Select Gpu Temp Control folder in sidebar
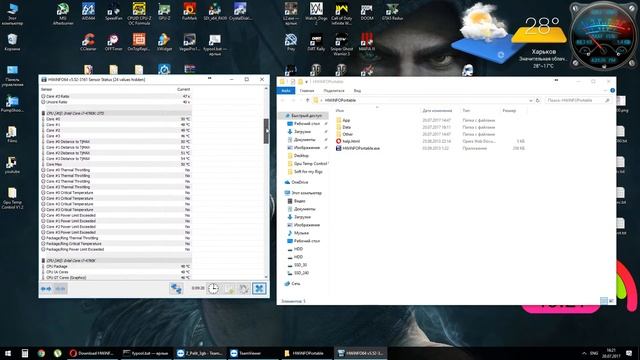640x360 pixels. click(x=307, y=163)
